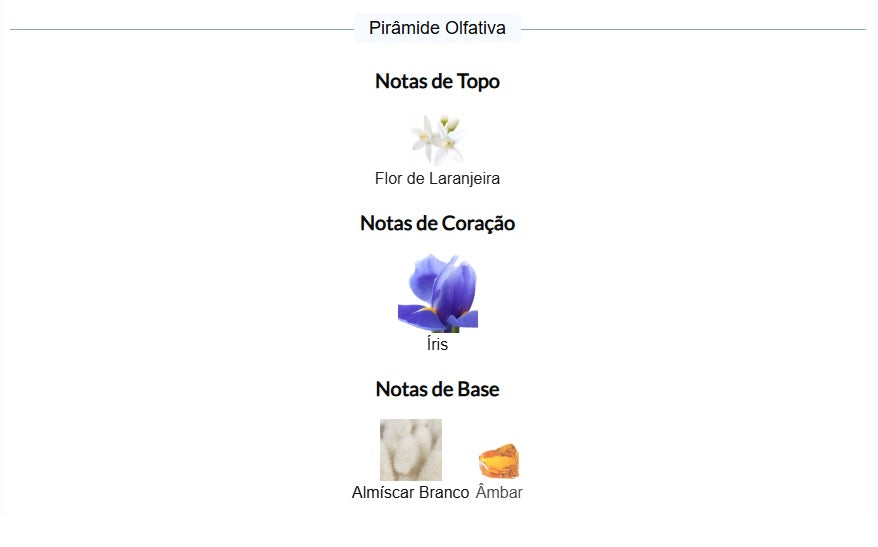The height and width of the screenshot is (547, 878).
Task: Open the Almíscar Branco note label
Action: tap(410, 492)
